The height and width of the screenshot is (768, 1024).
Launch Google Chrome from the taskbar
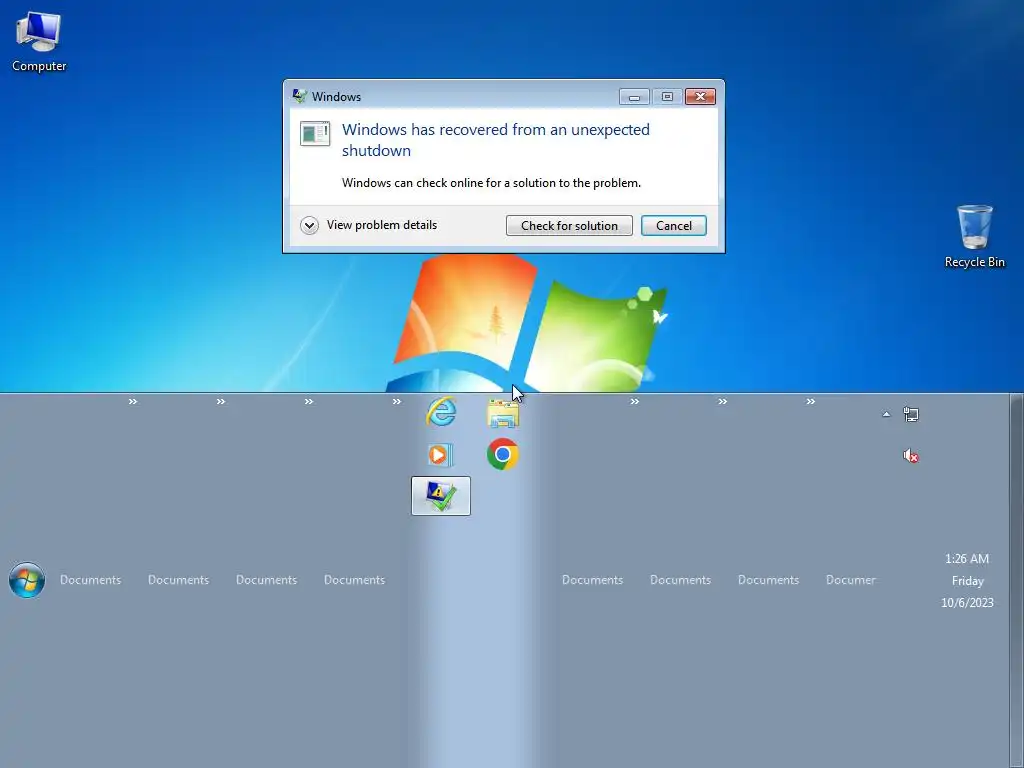(503, 454)
